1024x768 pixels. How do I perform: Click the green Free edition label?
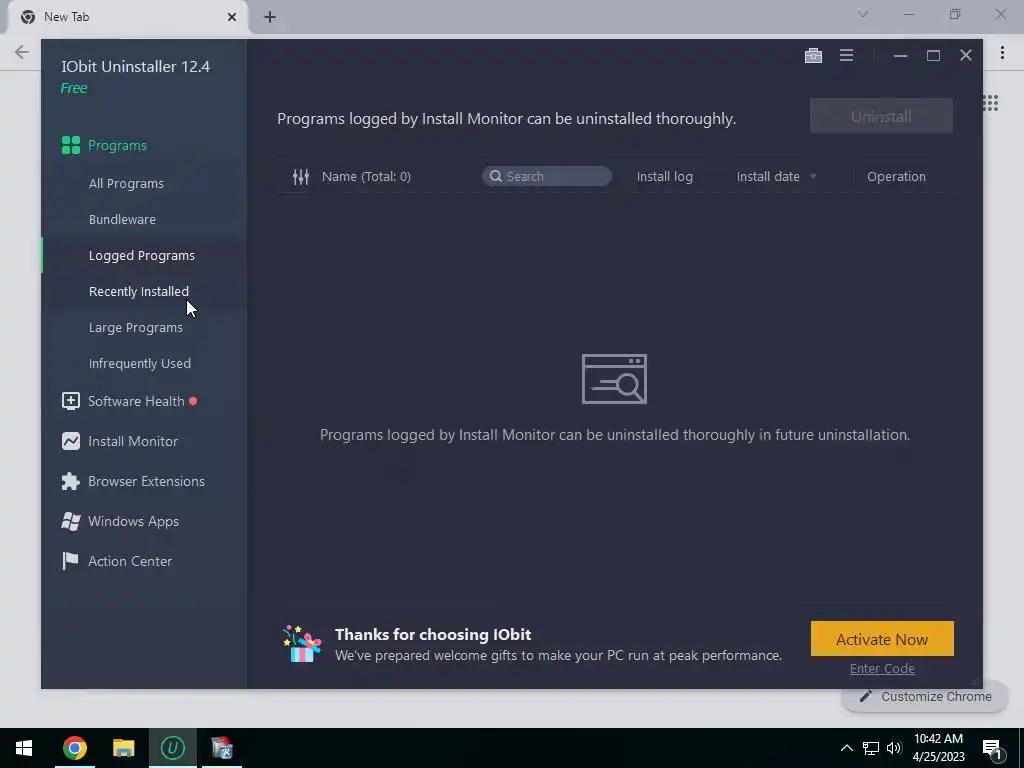pos(74,88)
